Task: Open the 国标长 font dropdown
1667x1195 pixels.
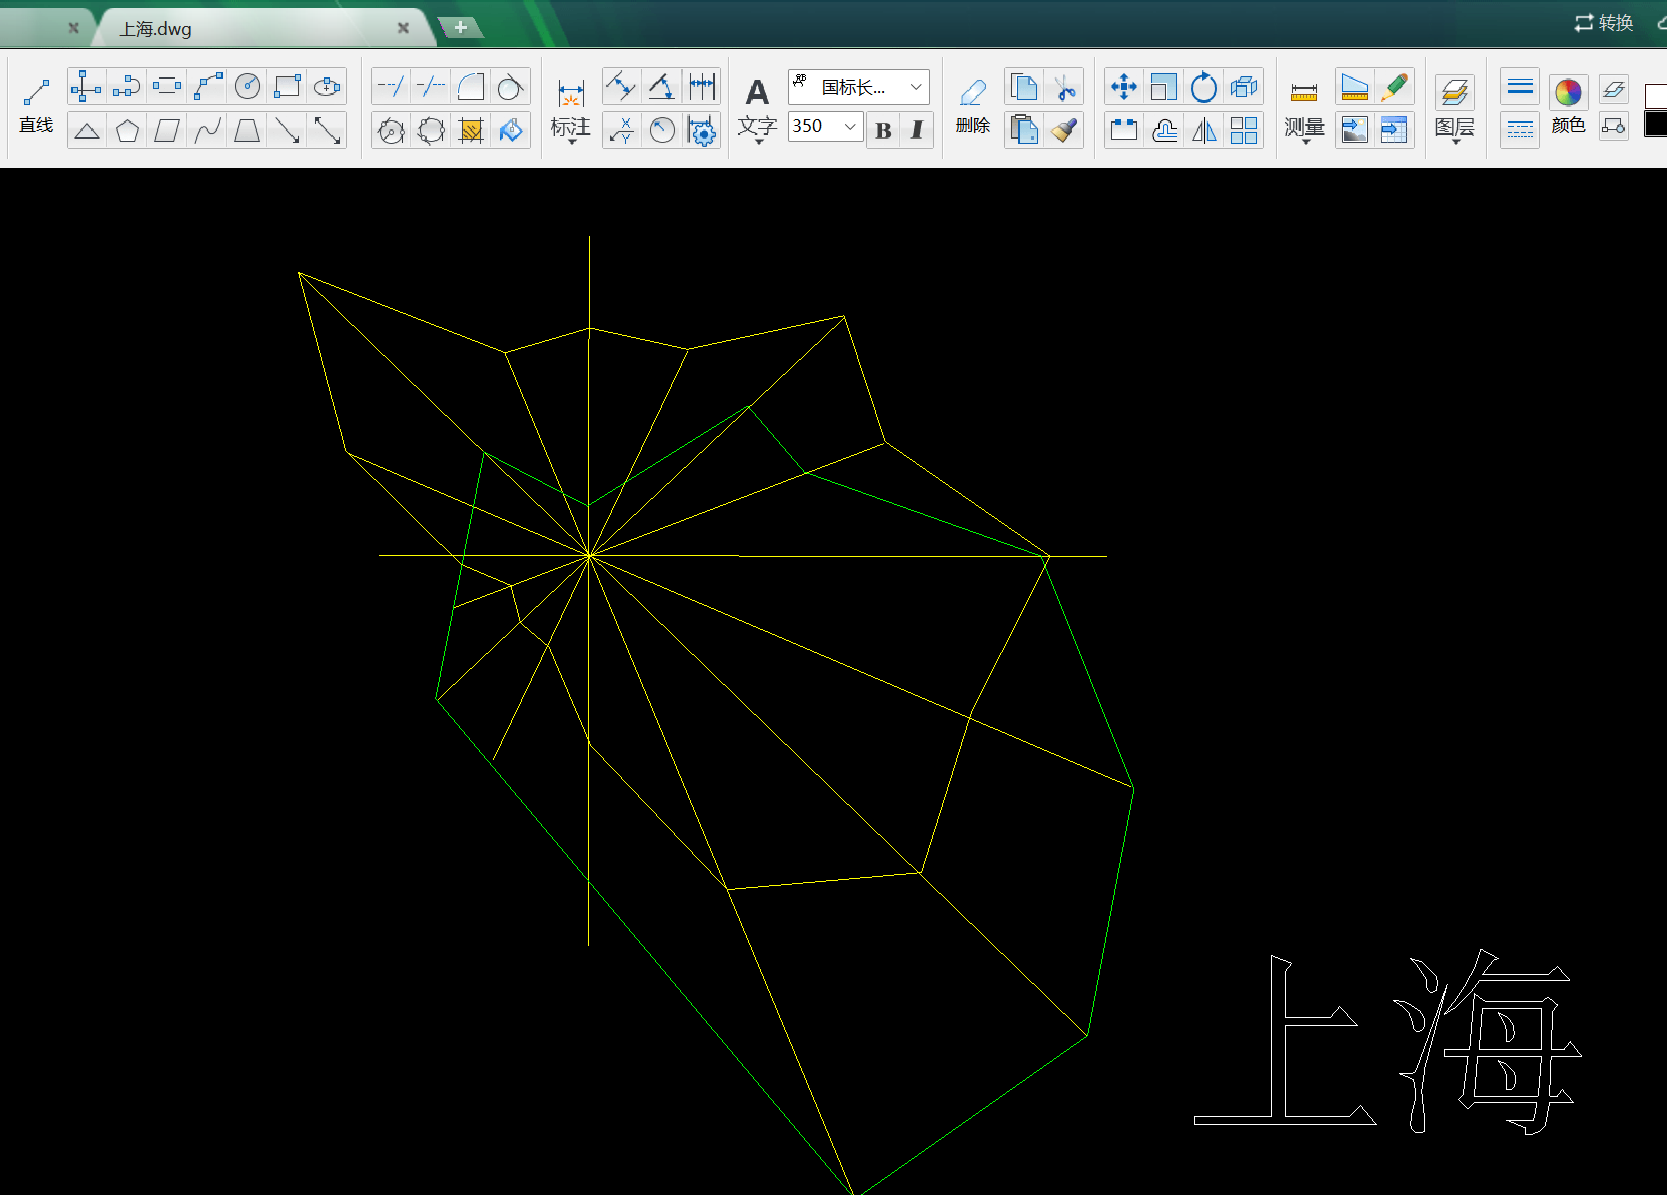Action: point(859,87)
